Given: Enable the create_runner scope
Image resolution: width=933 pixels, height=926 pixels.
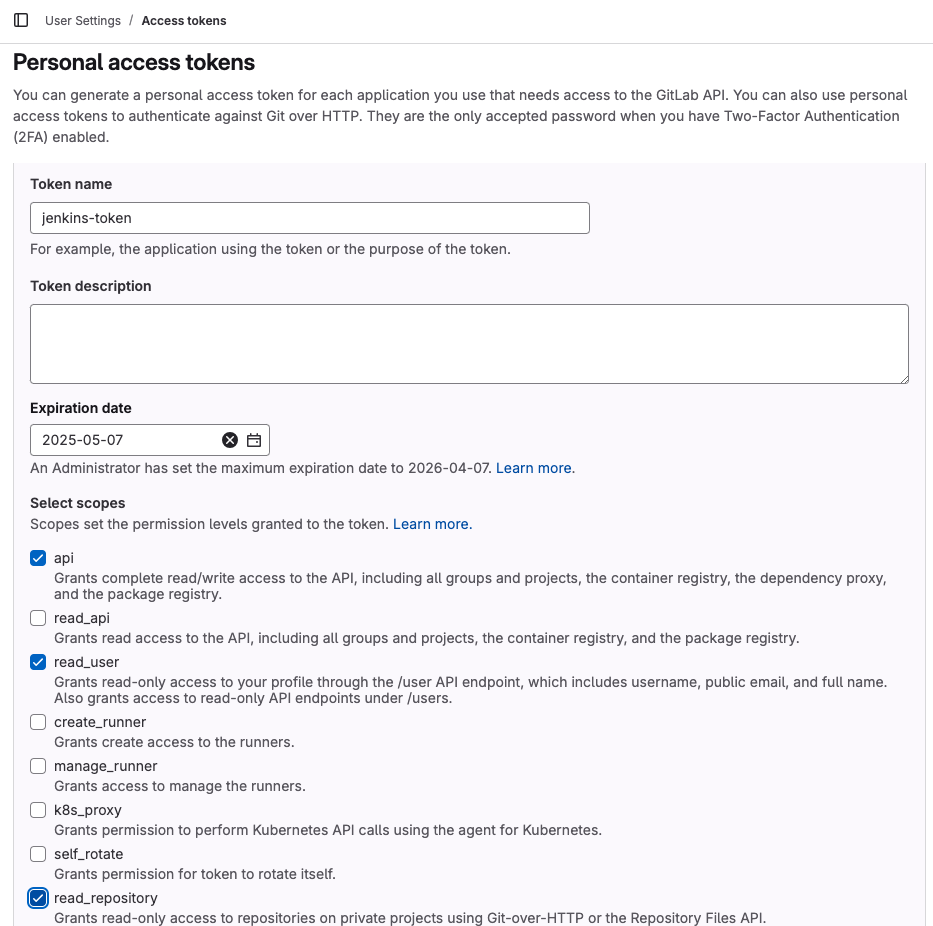Looking at the screenshot, I should (38, 722).
